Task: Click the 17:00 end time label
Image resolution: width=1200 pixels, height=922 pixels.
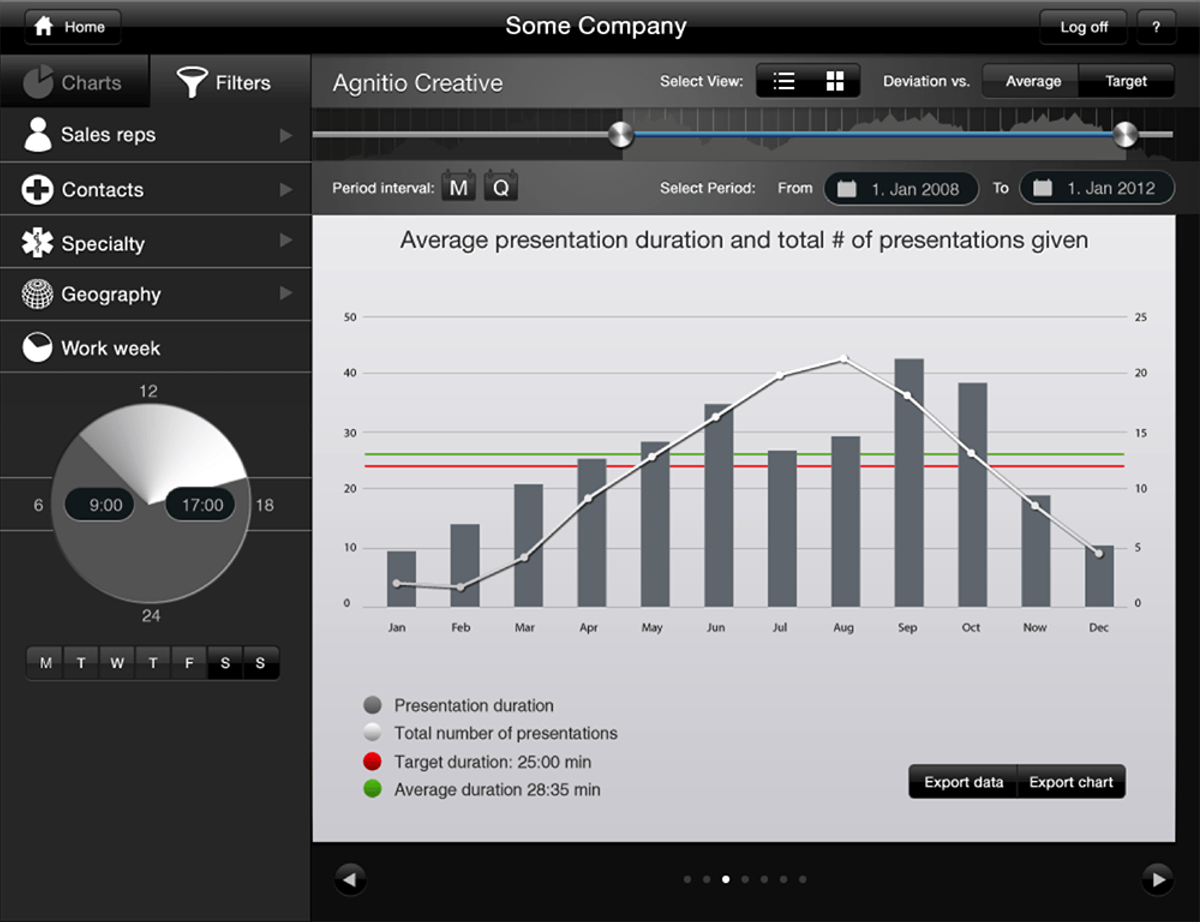Action: pos(202,505)
